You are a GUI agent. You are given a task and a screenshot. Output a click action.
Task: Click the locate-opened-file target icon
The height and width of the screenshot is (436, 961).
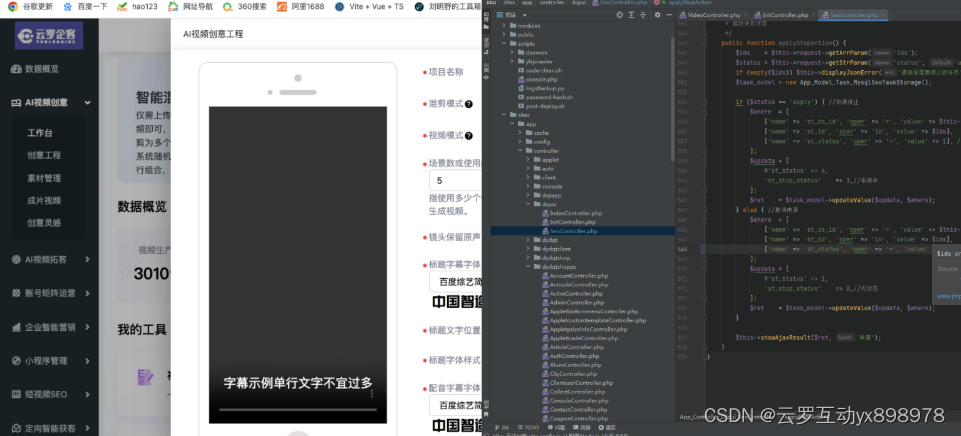coord(619,15)
